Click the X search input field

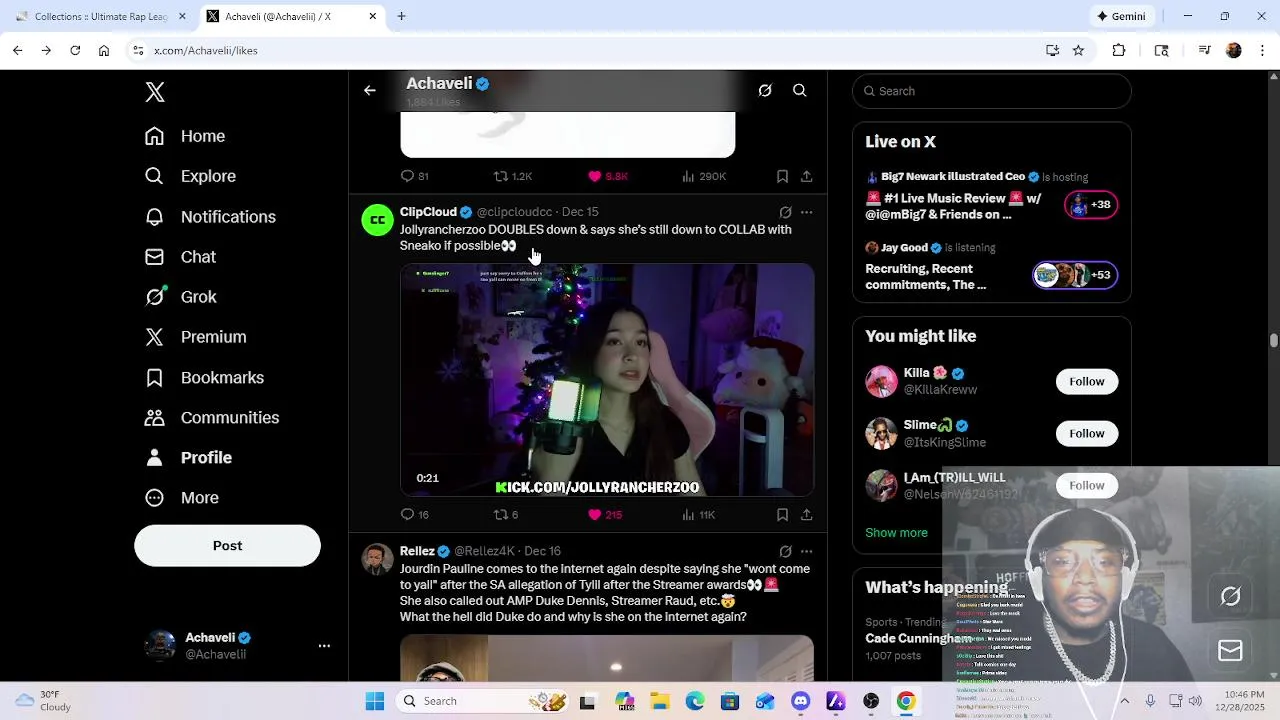[992, 91]
